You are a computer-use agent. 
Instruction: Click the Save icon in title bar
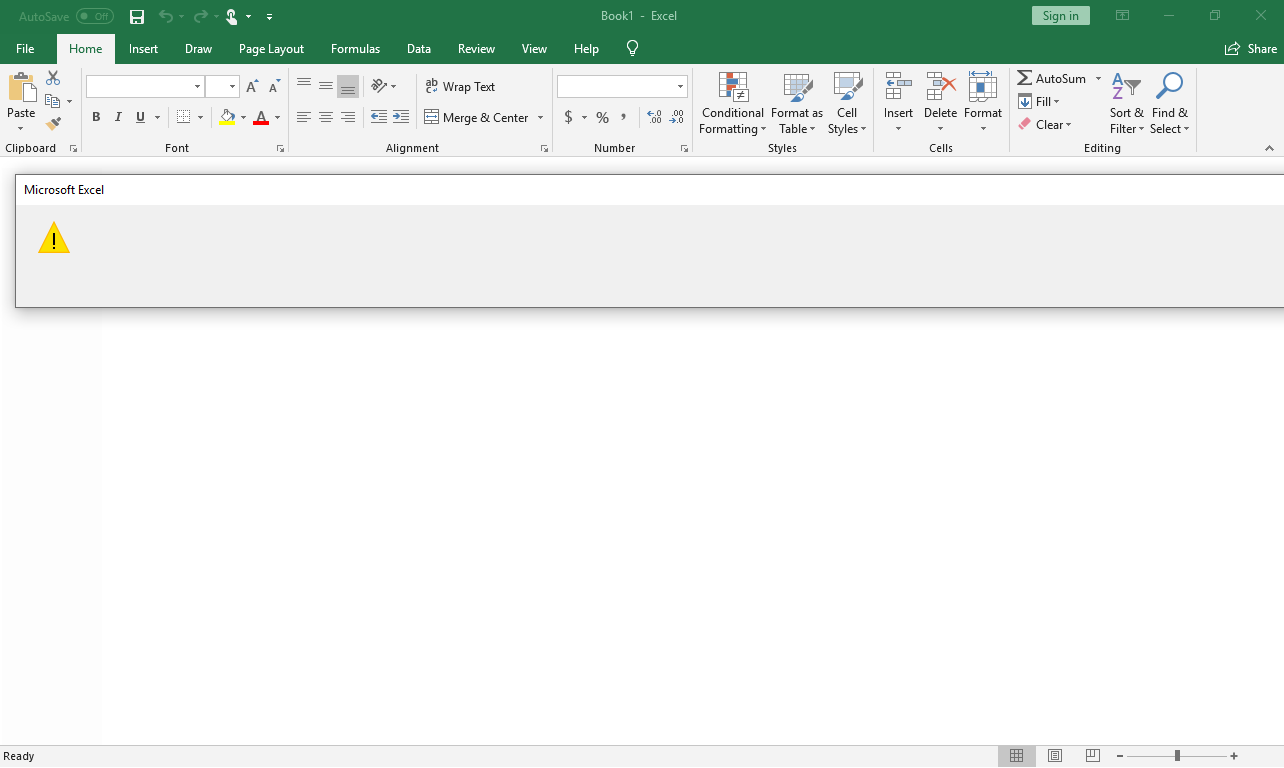click(x=137, y=16)
